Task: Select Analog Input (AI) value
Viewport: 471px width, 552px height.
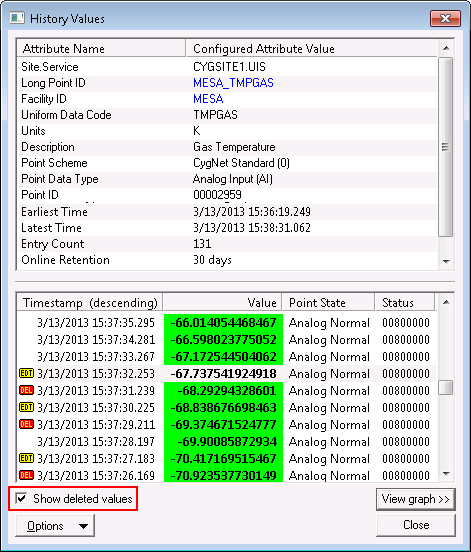Action: pos(233,179)
